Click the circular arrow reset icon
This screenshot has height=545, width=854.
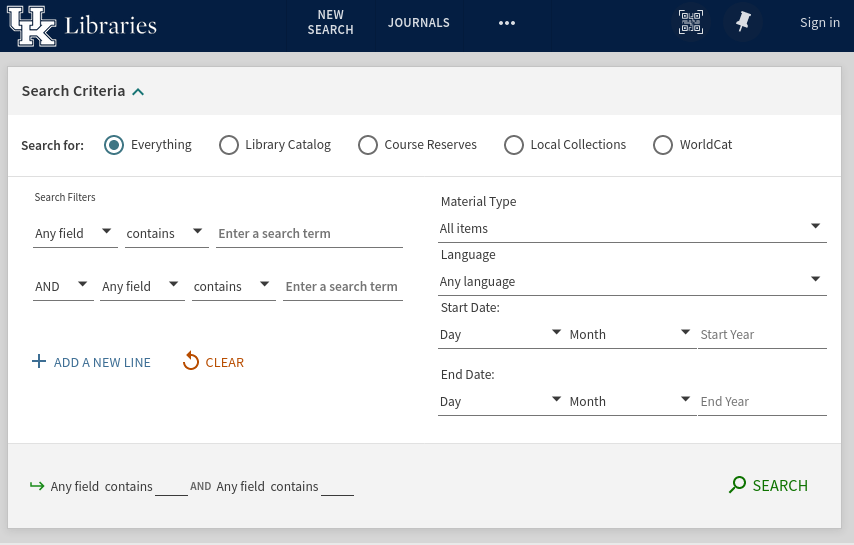191,361
